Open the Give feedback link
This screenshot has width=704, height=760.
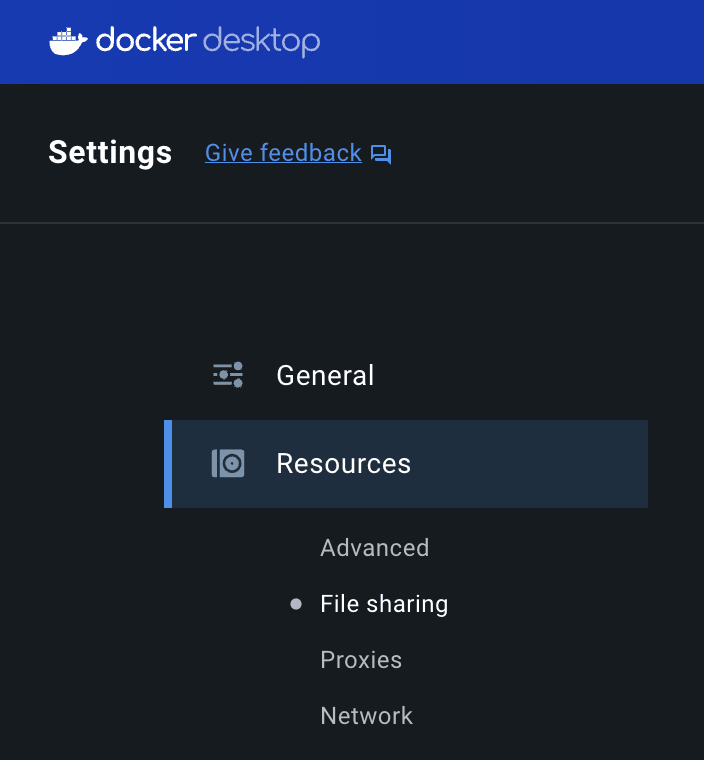coord(283,153)
